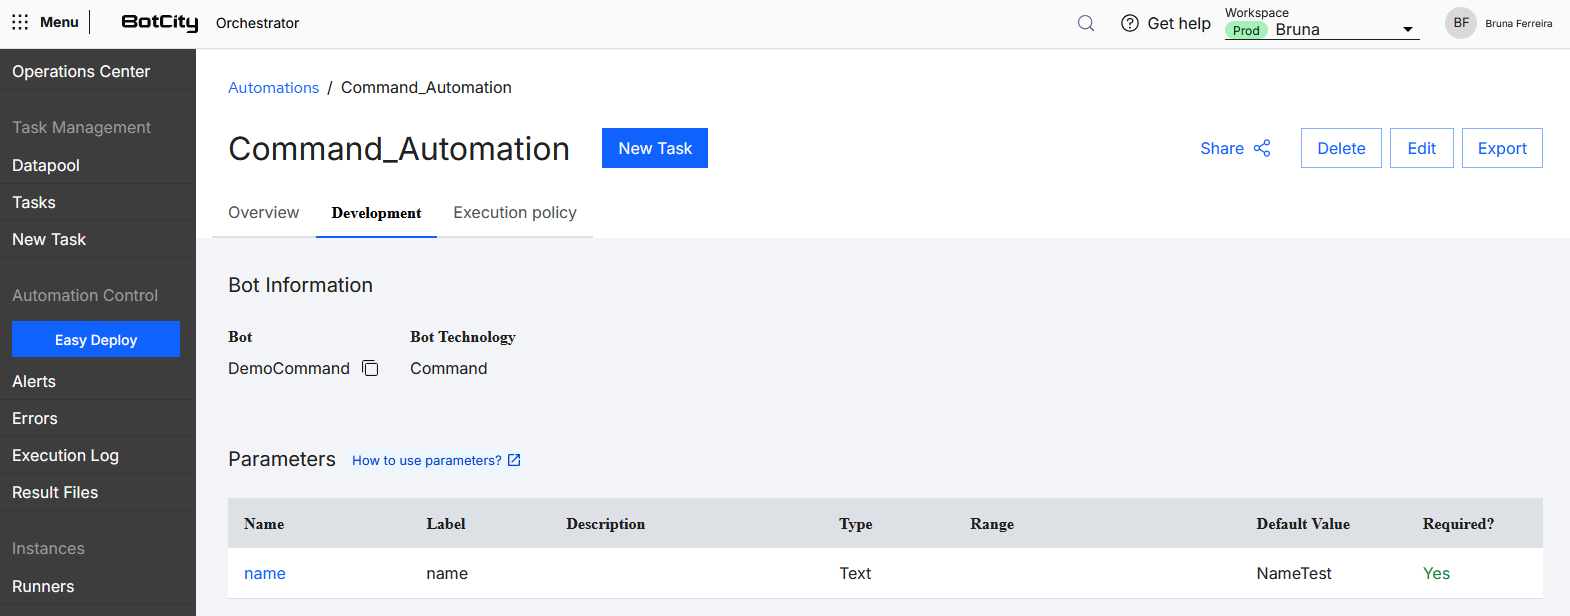Viewport: 1570px width, 616px height.
Task: Click the New Task blue button
Action: point(655,148)
